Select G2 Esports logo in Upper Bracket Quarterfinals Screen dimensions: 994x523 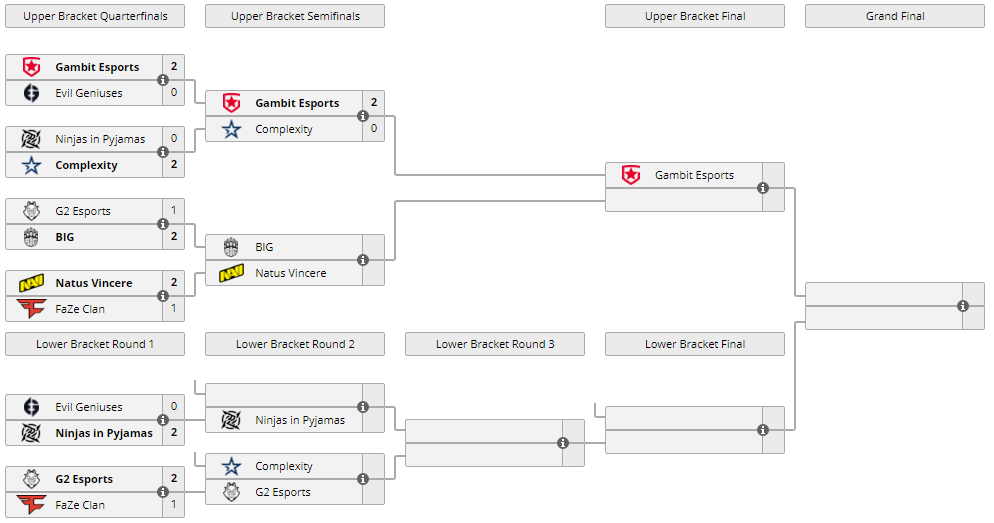coord(31,211)
